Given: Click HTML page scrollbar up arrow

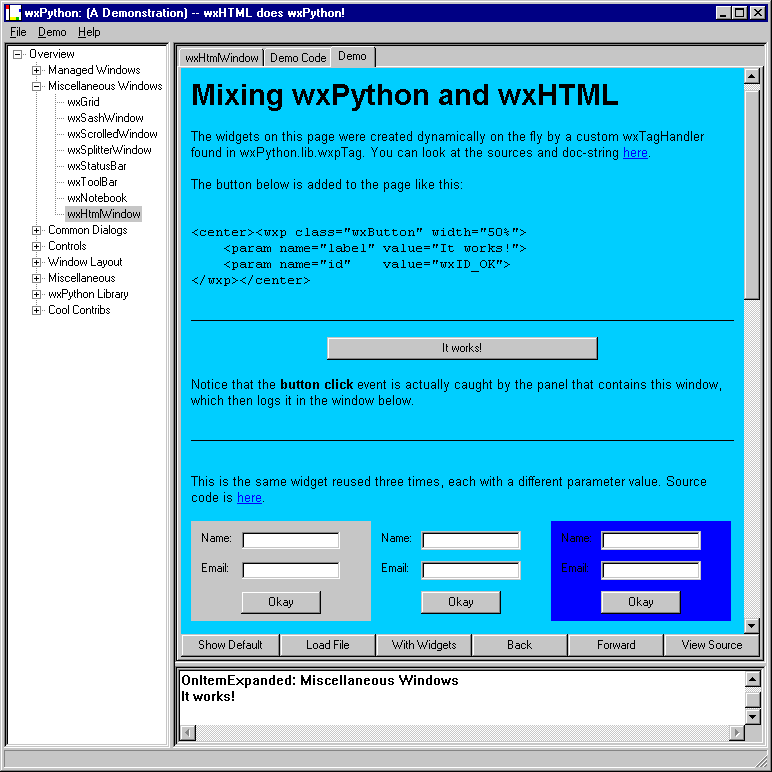Looking at the screenshot, I should tap(752, 77).
